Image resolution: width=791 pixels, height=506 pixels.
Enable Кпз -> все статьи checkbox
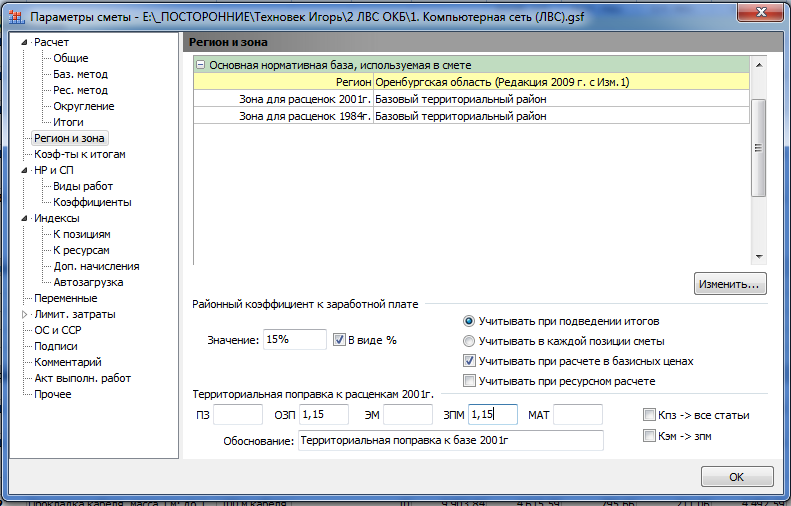tap(649, 415)
